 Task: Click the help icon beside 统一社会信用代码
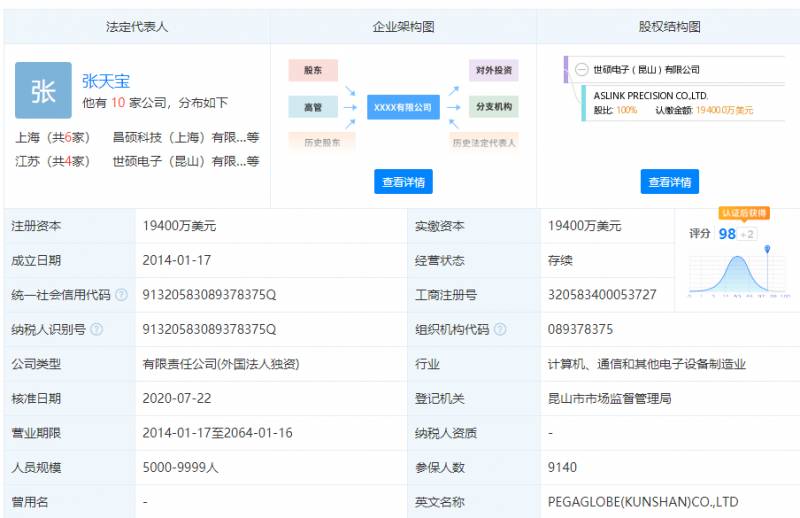121,294
